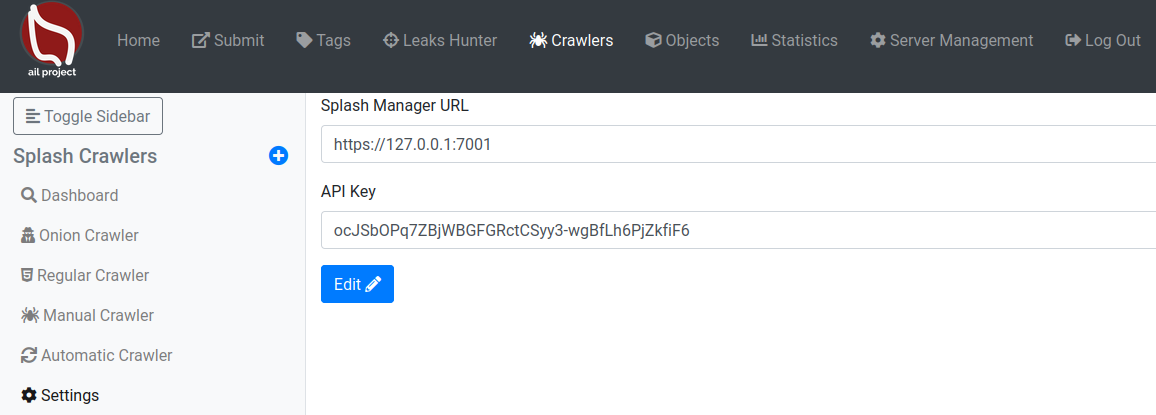The image size is (1156, 415).
Task: Open the Objects section
Action: [682, 41]
